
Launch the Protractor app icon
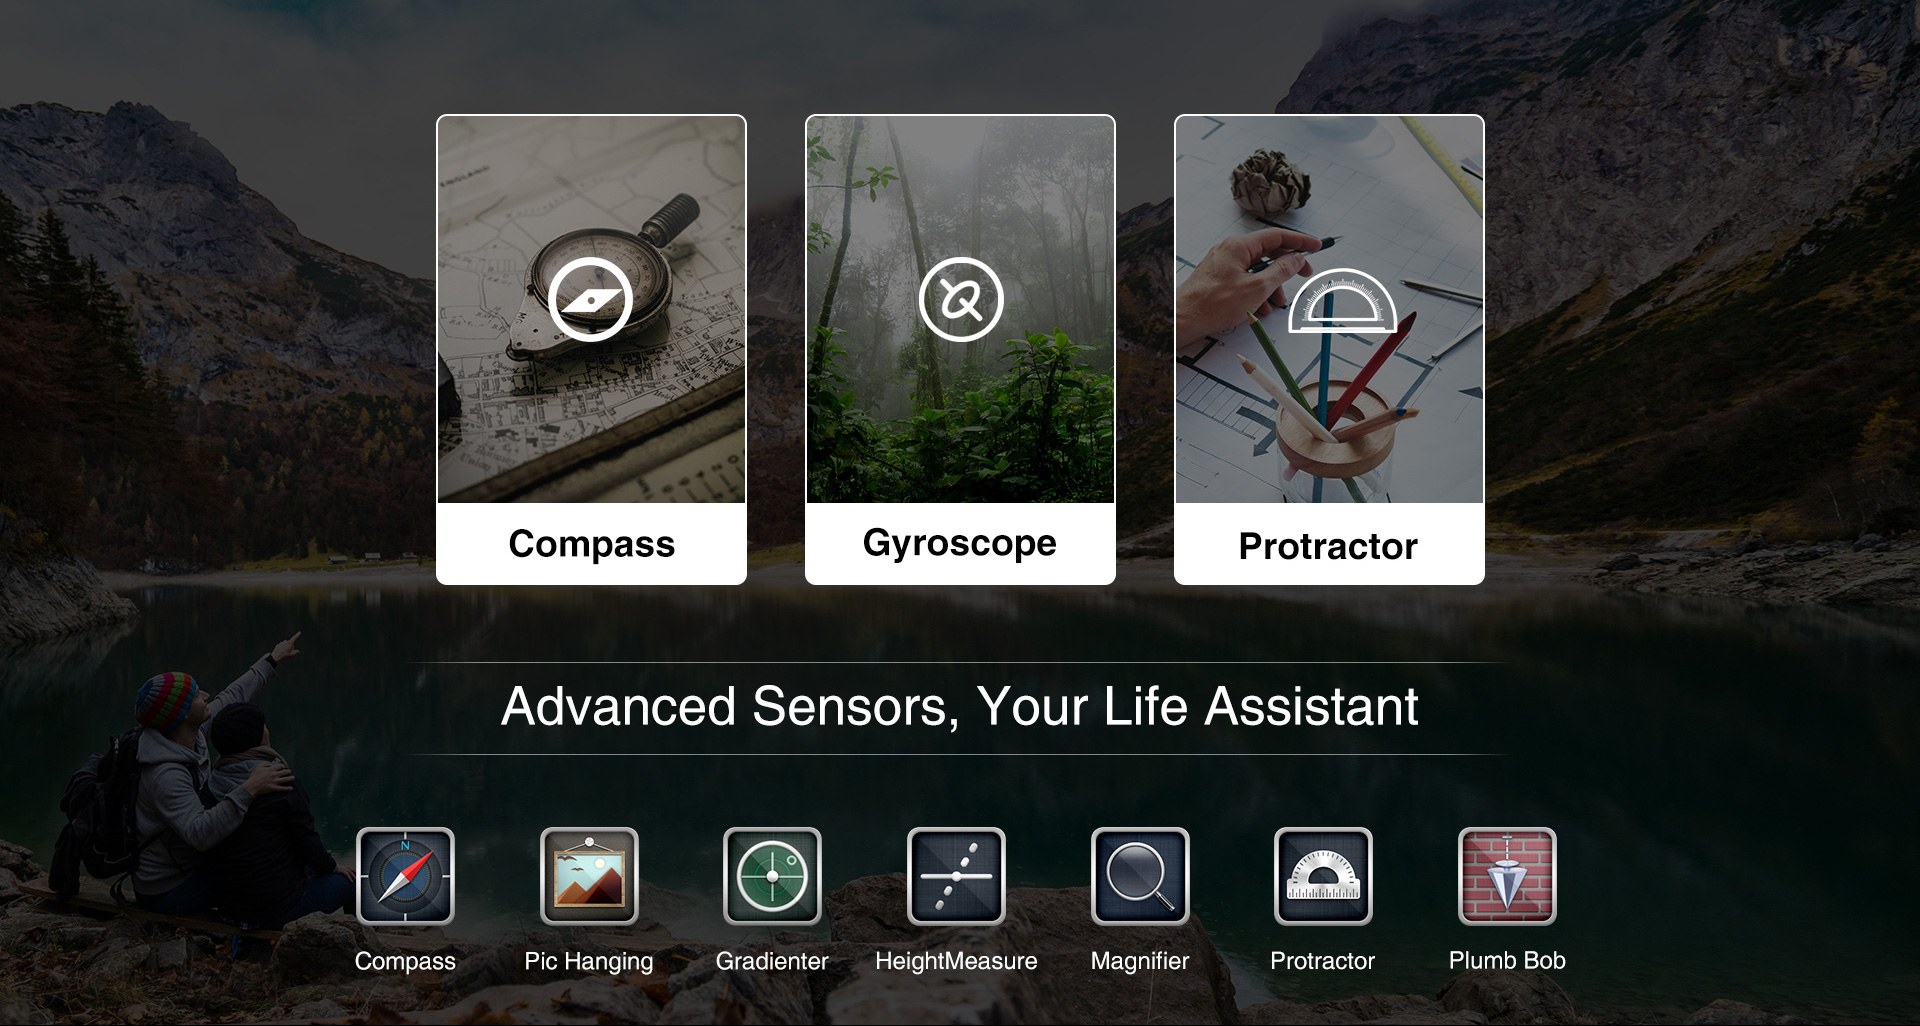coord(1323,876)
